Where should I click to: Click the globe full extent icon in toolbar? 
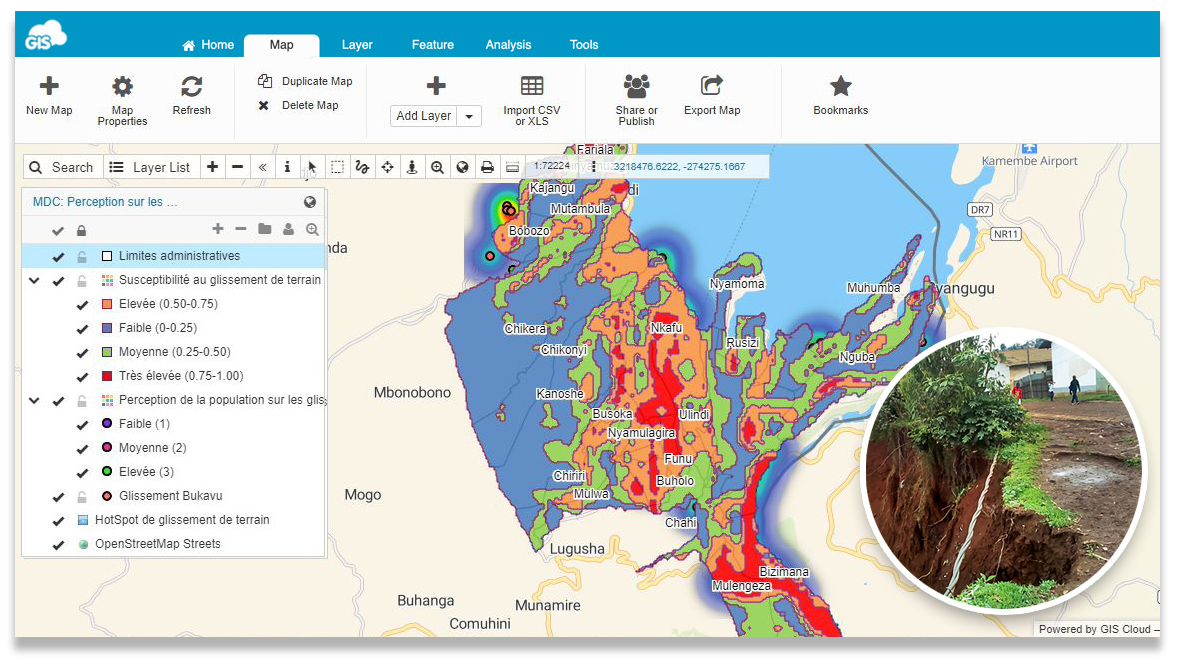[x=462, y=167]
